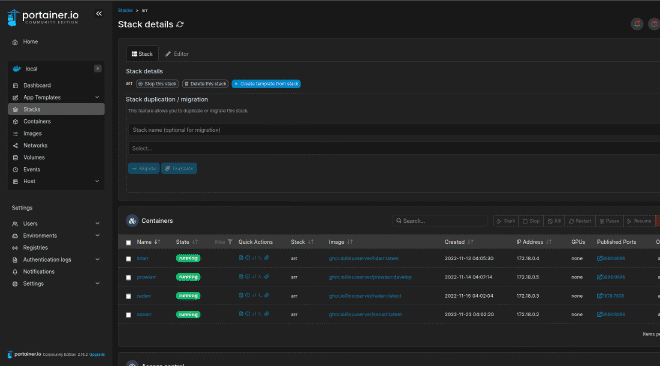Open Registries under Settings section

tap(35, 248)
